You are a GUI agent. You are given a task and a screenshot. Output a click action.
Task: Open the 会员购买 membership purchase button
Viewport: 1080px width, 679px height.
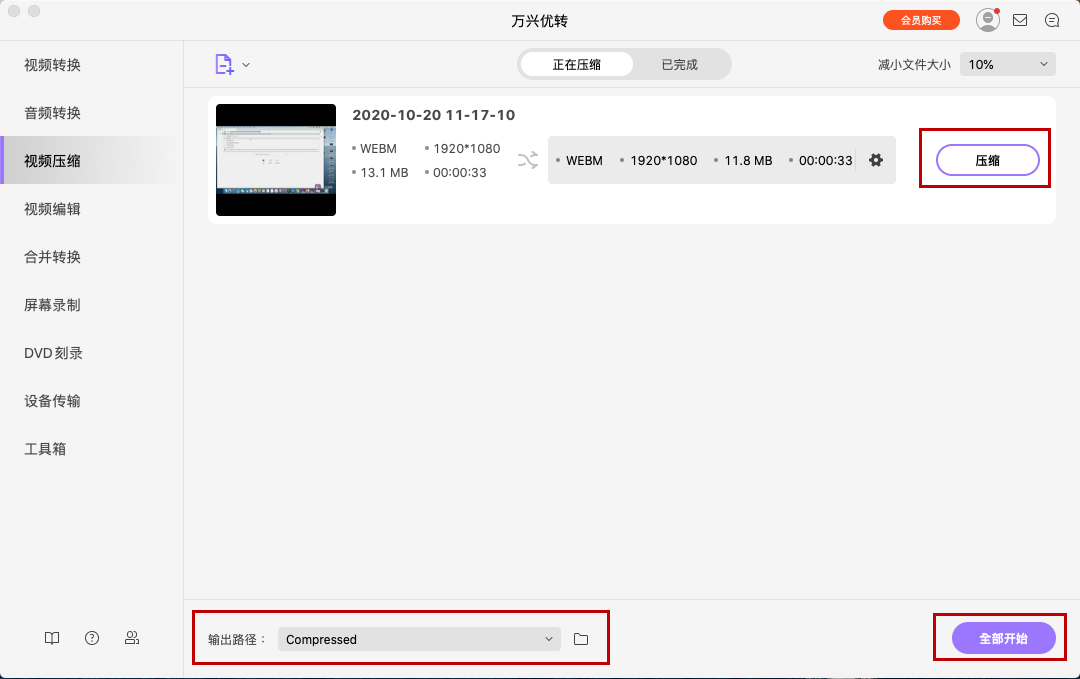click(x=921, y=19)
